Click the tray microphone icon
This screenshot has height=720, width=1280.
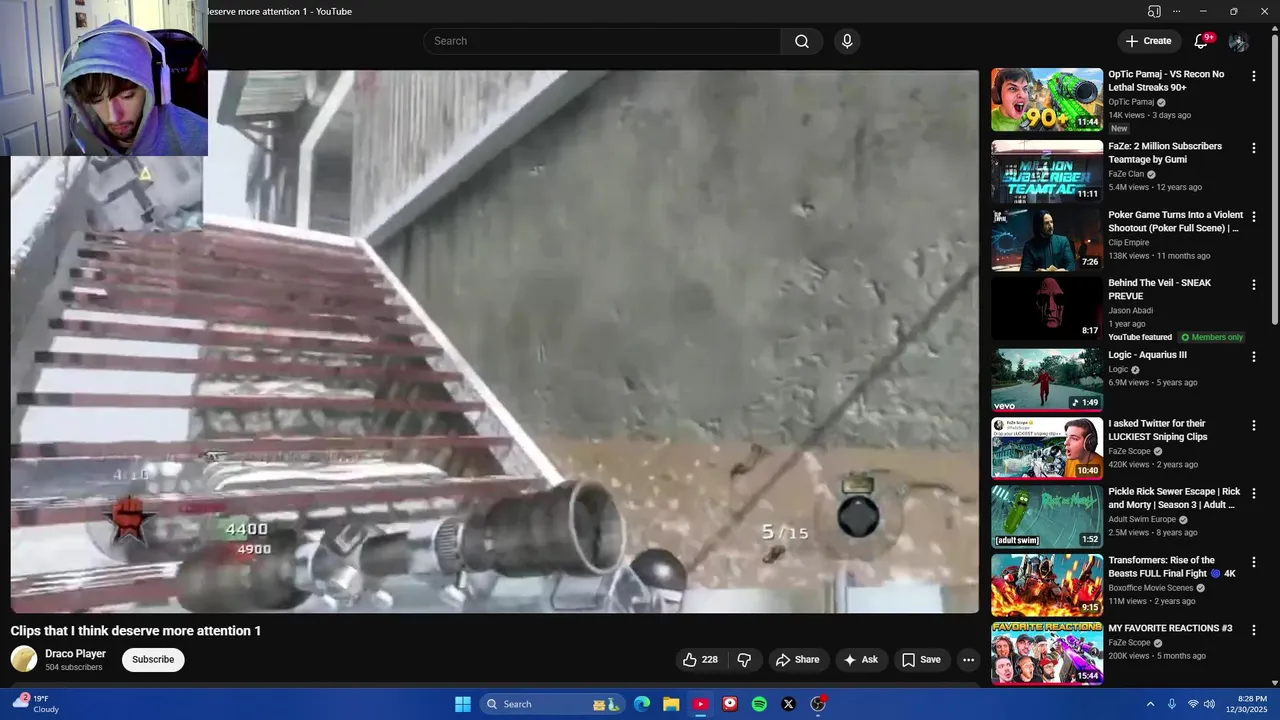(1172, 704)
